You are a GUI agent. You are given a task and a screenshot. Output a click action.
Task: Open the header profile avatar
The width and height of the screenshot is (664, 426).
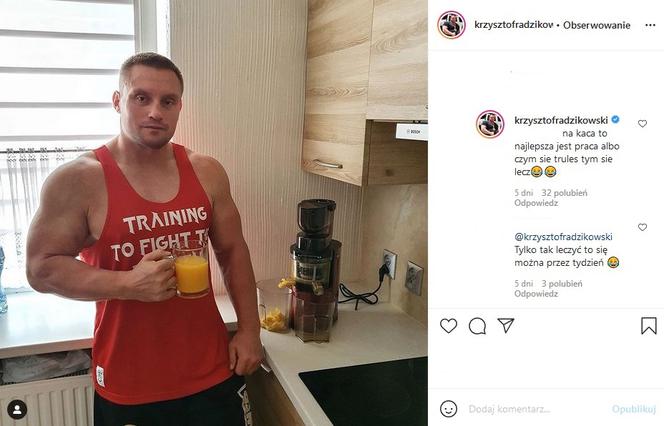pyautogui.click(x=451, y=25)
